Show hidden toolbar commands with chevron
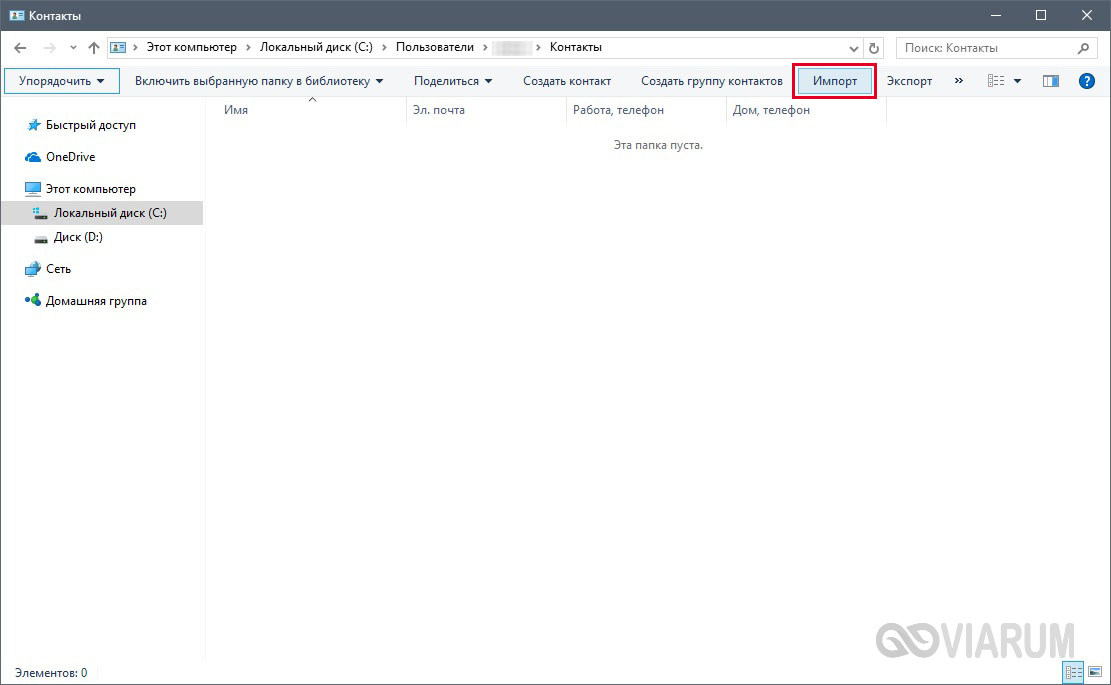The height and width of the screenshot is (685, 1111). pos(959,81)
